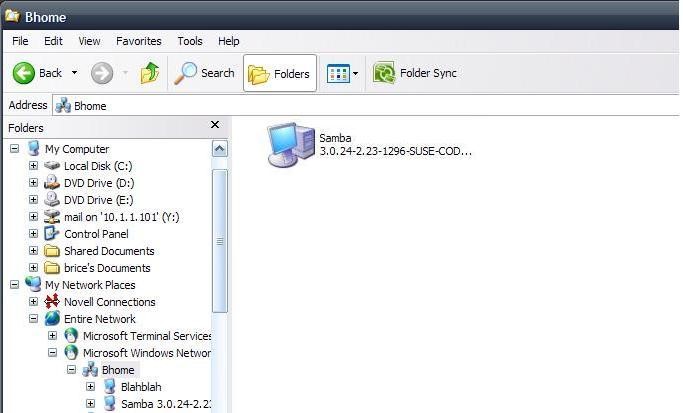Click the green Back arrow icon

tap(24, 73)
